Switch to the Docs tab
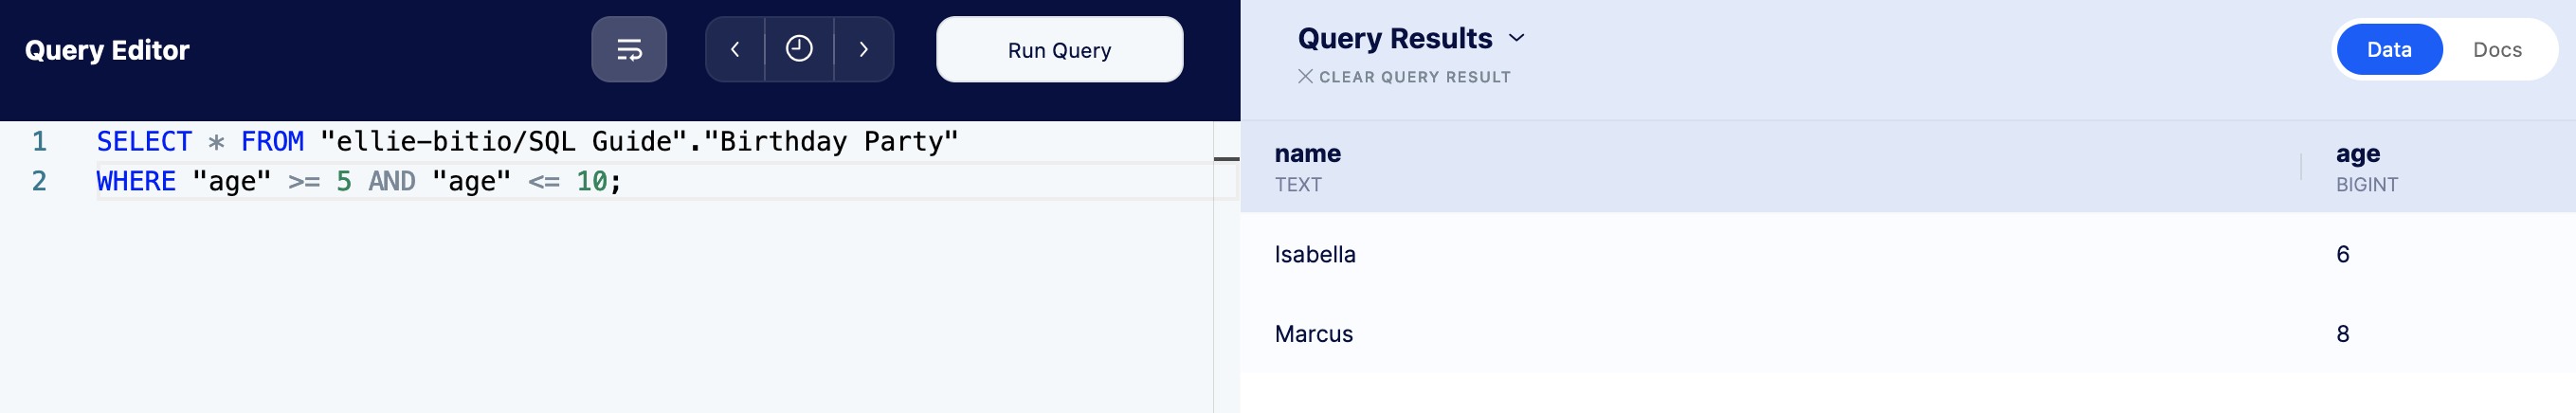 click(2497, 49)
